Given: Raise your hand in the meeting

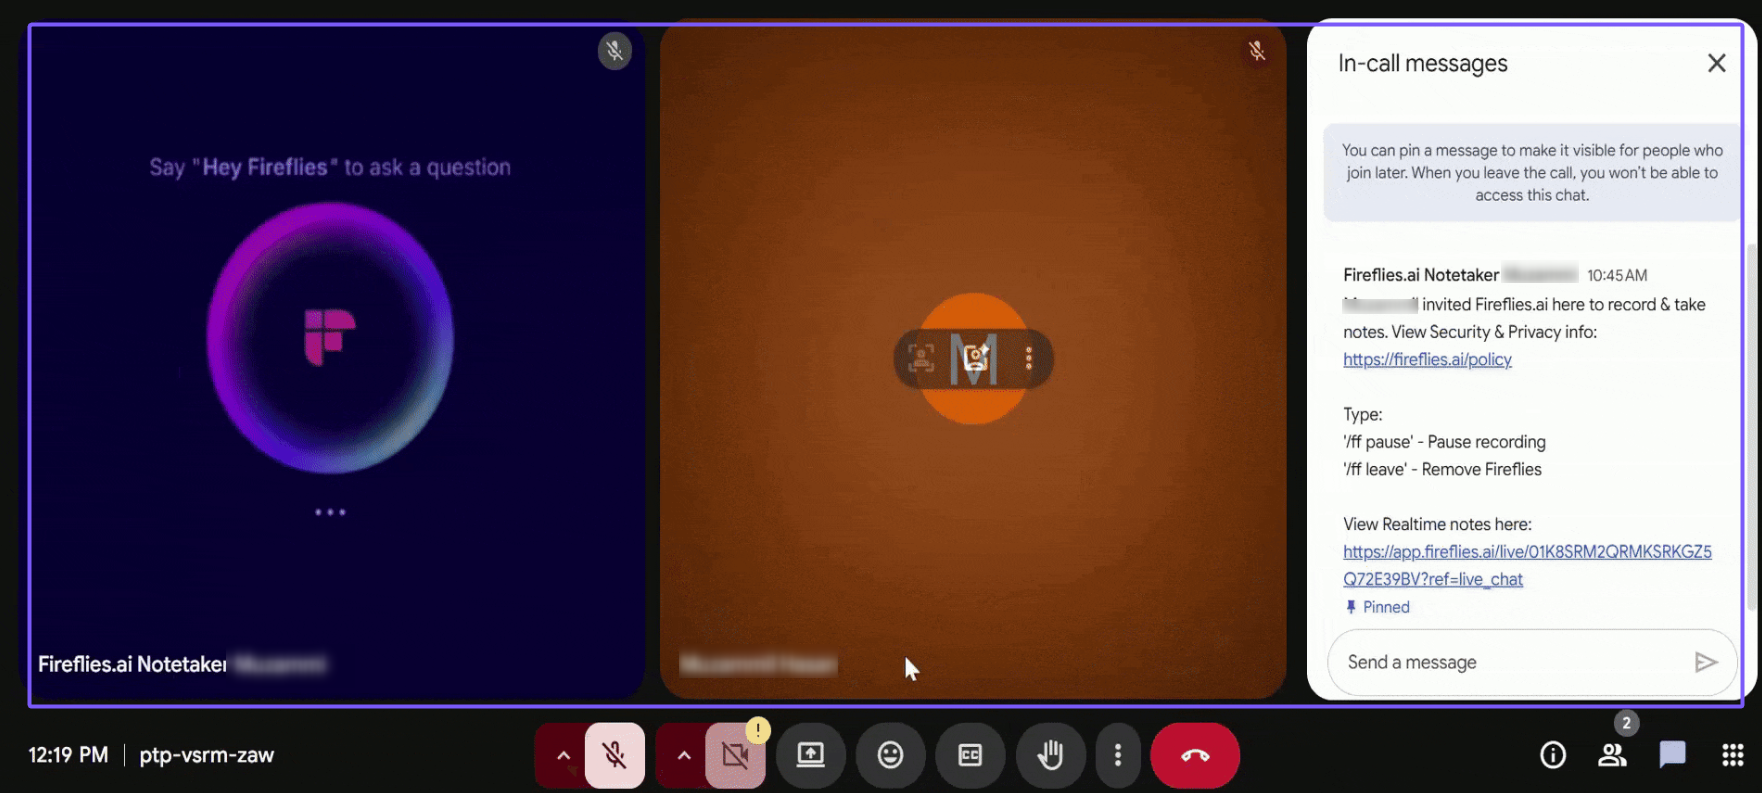Looking at the screenshot, I should click(1050, 755).
